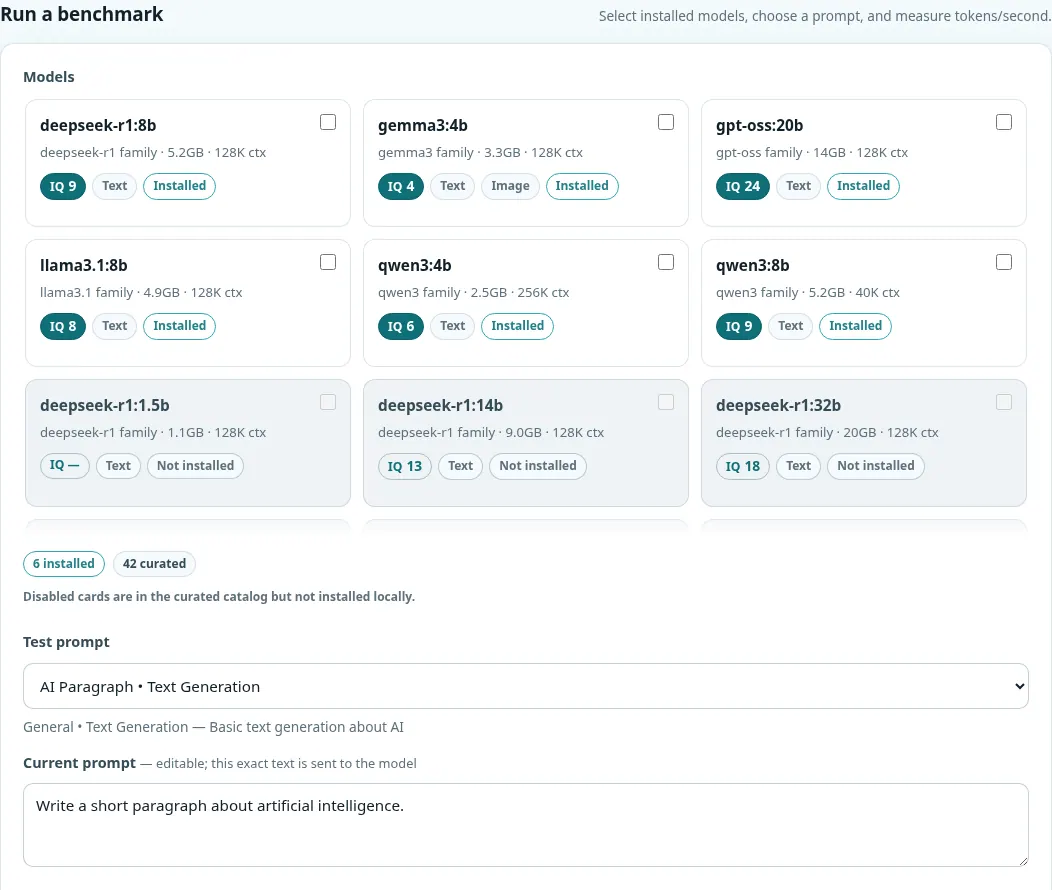The width and height of the screenshot is (1052, 890).
Task: Click IQ 13 badge on deepseek-r1:14b
Action: [x=405, y=466]
